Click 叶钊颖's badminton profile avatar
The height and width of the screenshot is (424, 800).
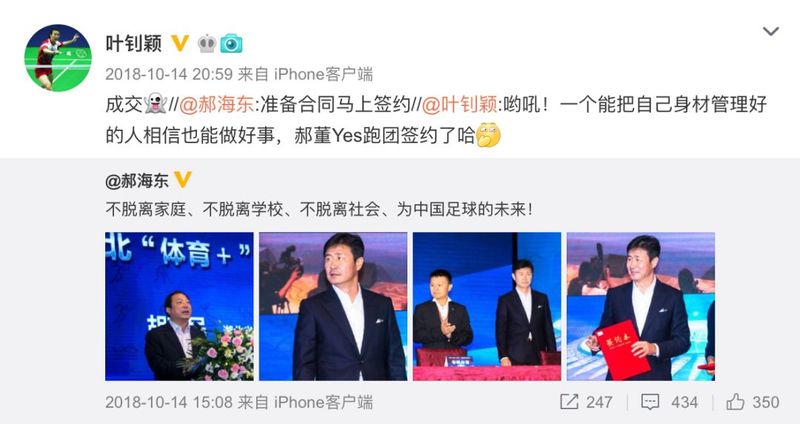click(x=58, y=58)
